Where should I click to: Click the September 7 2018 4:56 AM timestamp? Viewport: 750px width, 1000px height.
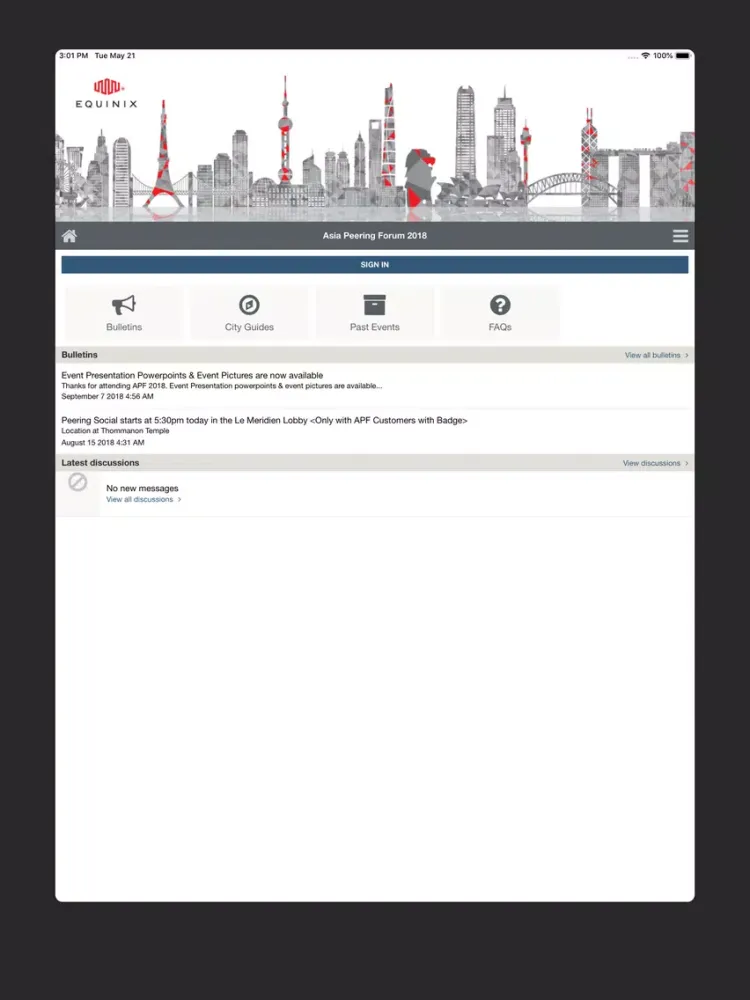click(107, 397)
